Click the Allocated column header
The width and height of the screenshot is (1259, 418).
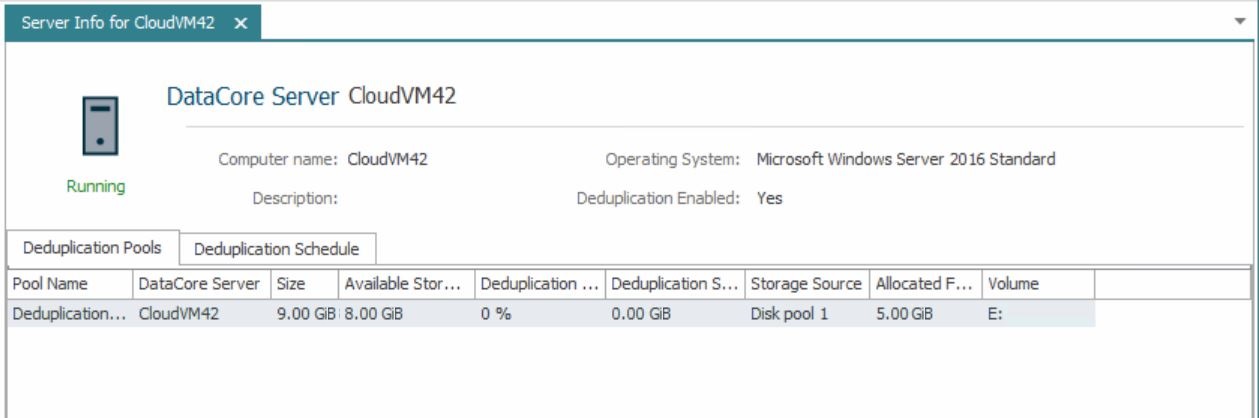(925, 284)
